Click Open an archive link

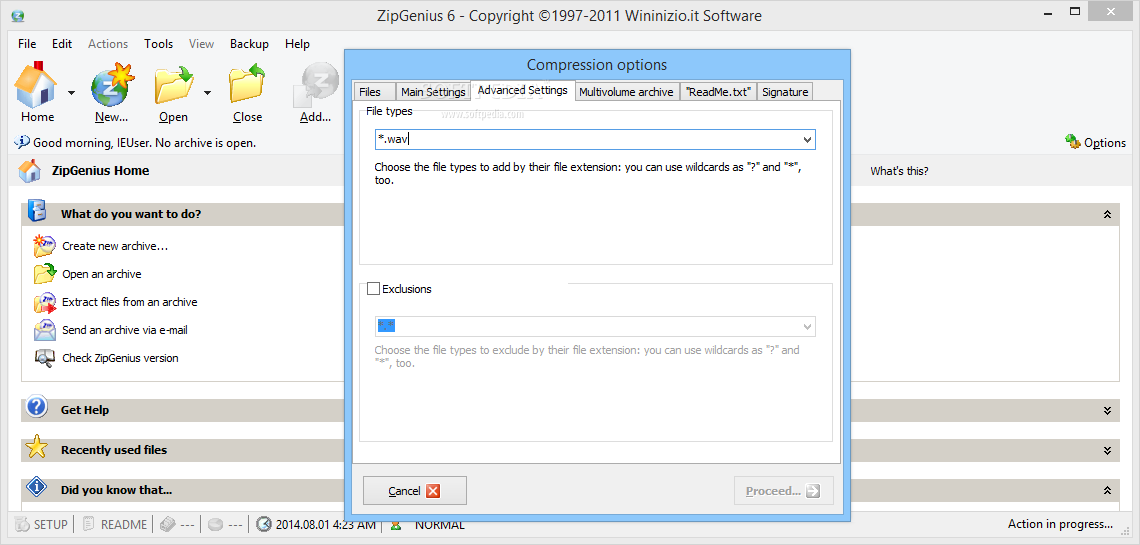click(102, 274)
